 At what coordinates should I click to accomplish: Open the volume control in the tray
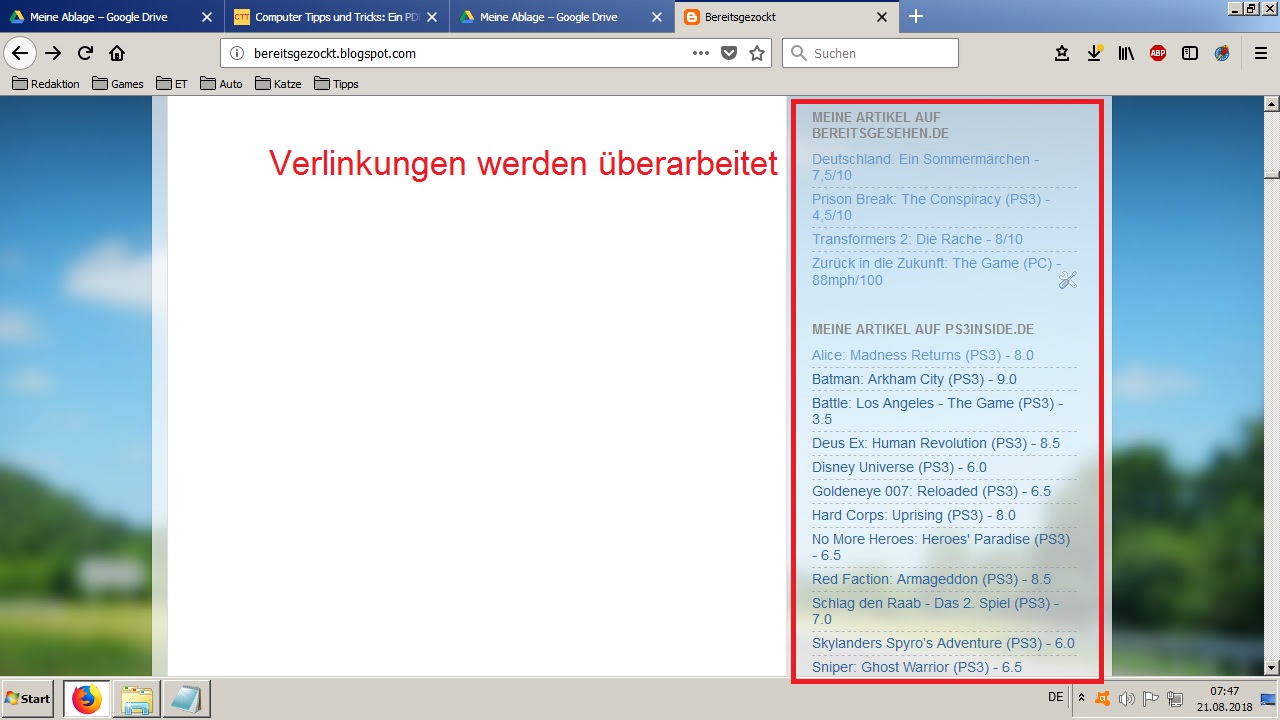click(1127, 698)
